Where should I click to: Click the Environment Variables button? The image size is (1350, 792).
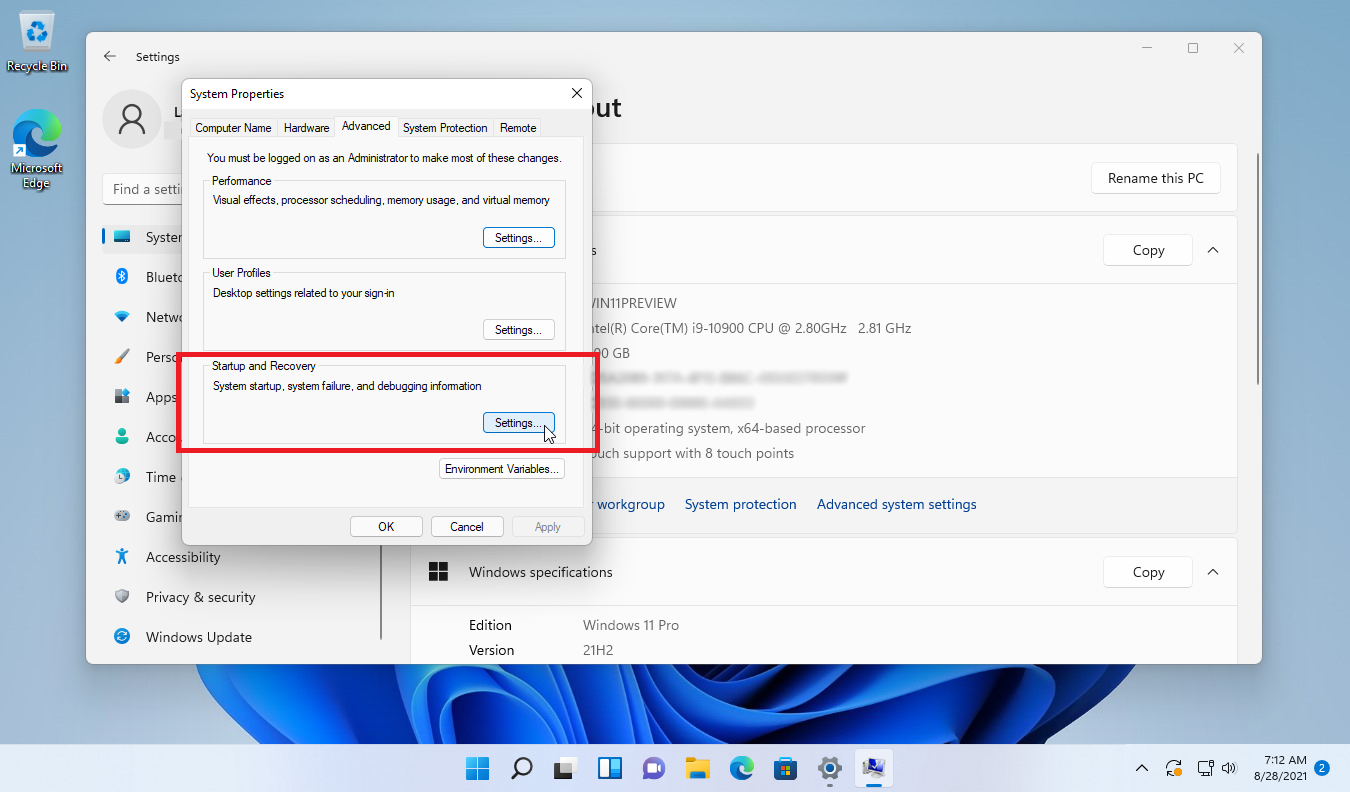tap(502, 469)
